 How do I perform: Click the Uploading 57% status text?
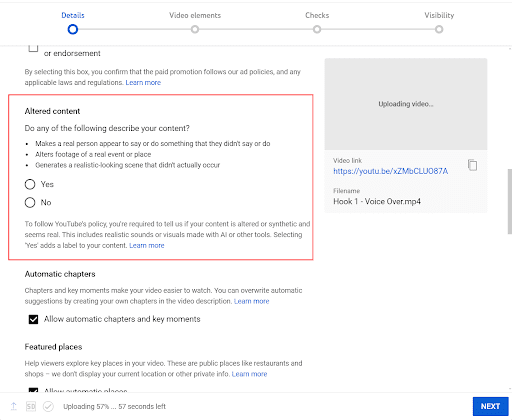point(114,406)
